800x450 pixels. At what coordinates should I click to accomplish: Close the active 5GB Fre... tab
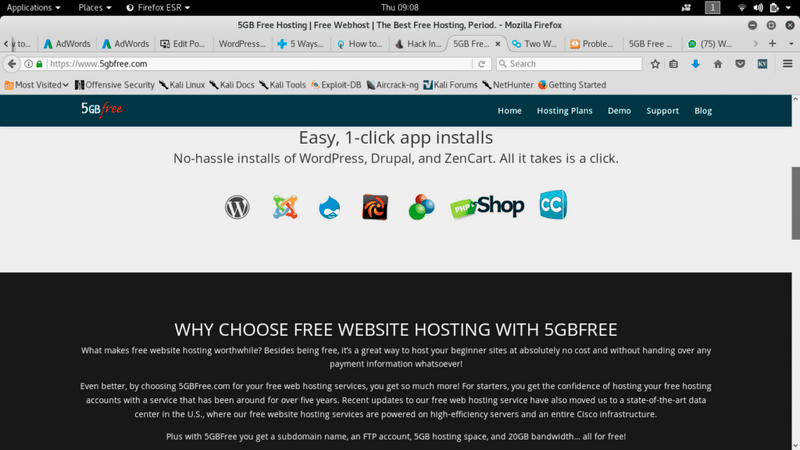498,44
